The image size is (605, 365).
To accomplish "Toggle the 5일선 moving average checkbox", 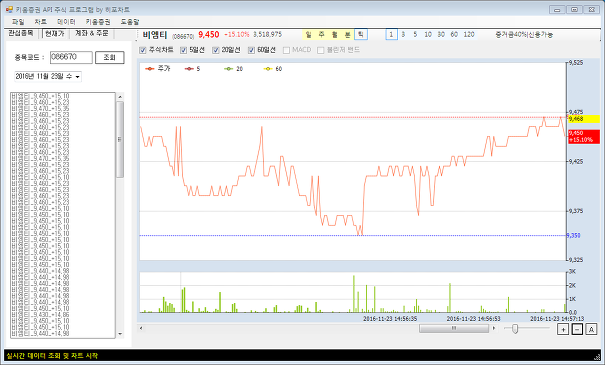I will [183, 50].
